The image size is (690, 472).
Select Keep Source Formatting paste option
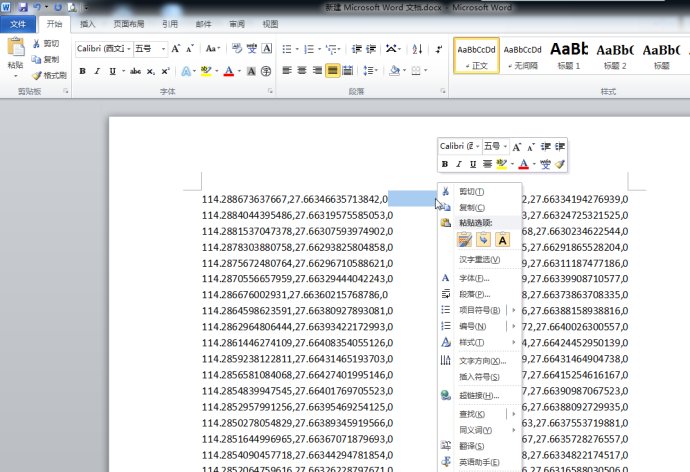(x=464, y=239)
